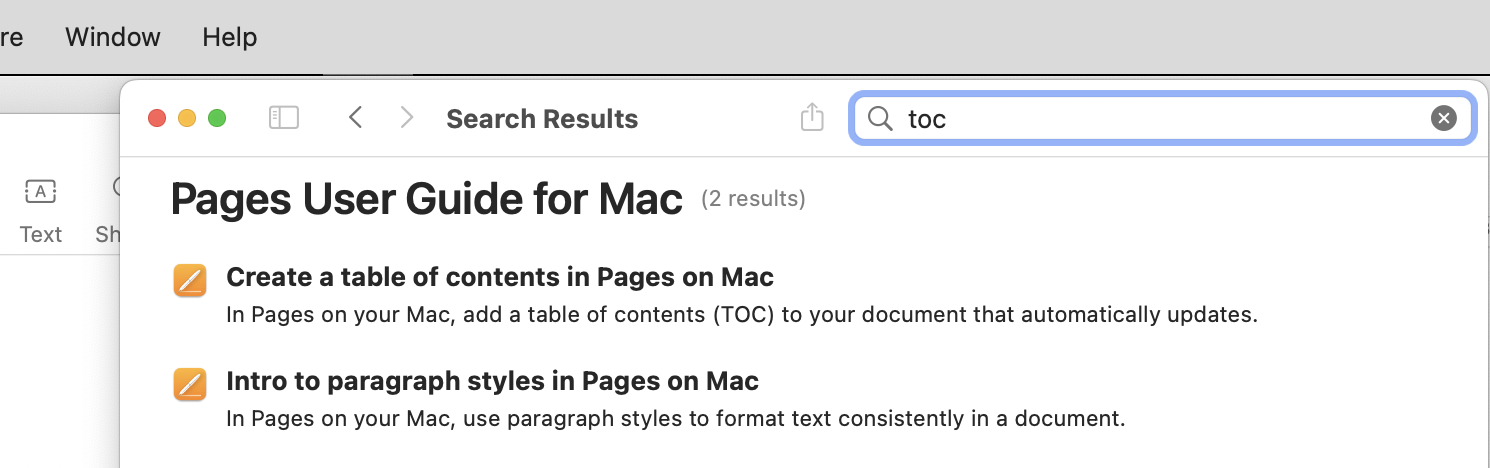
Task: Click Pages icon beside table of contents result
Action: 189,280
